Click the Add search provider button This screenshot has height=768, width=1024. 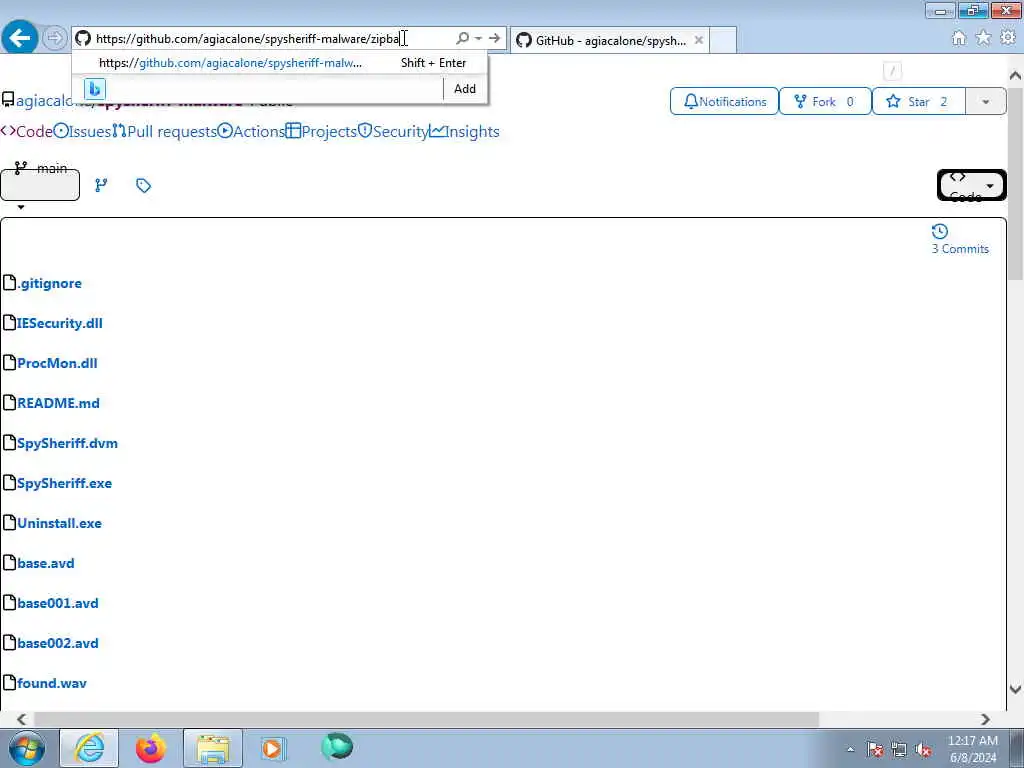[x=465, y=89]
